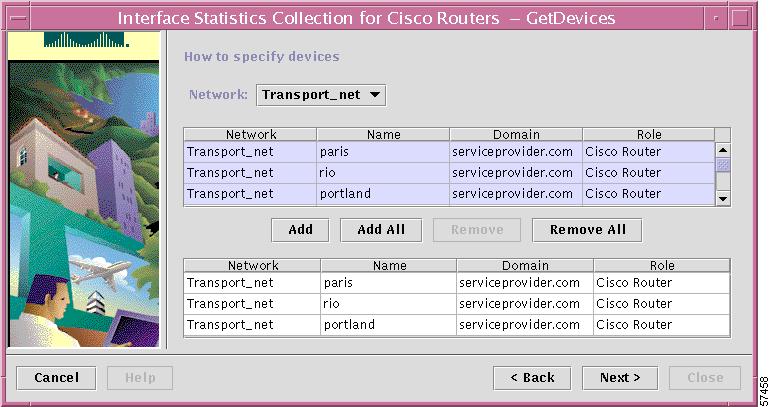Click serviceprovider.com cell in upper portland row

tap(516, 194)
